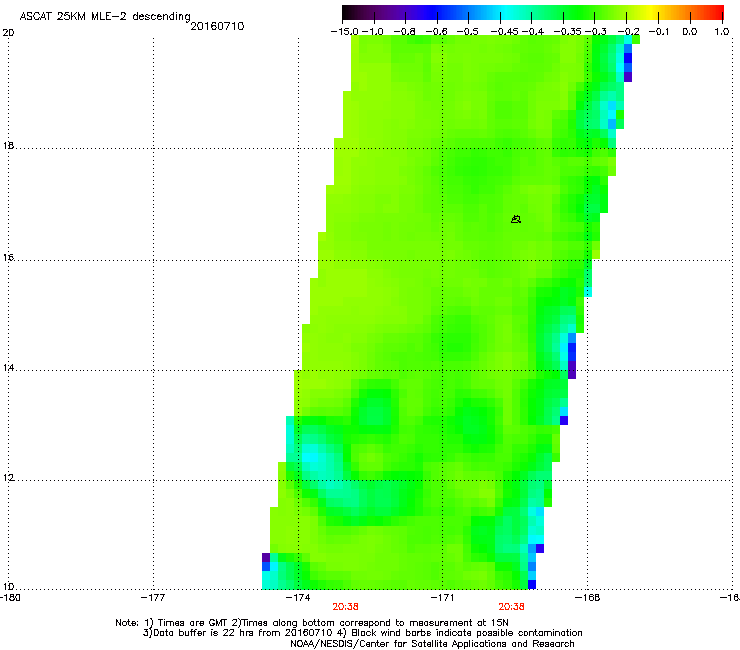Click the color bar's dark purple end
The height and width of the screenshot is (650, 740).
tap(352, 12)
